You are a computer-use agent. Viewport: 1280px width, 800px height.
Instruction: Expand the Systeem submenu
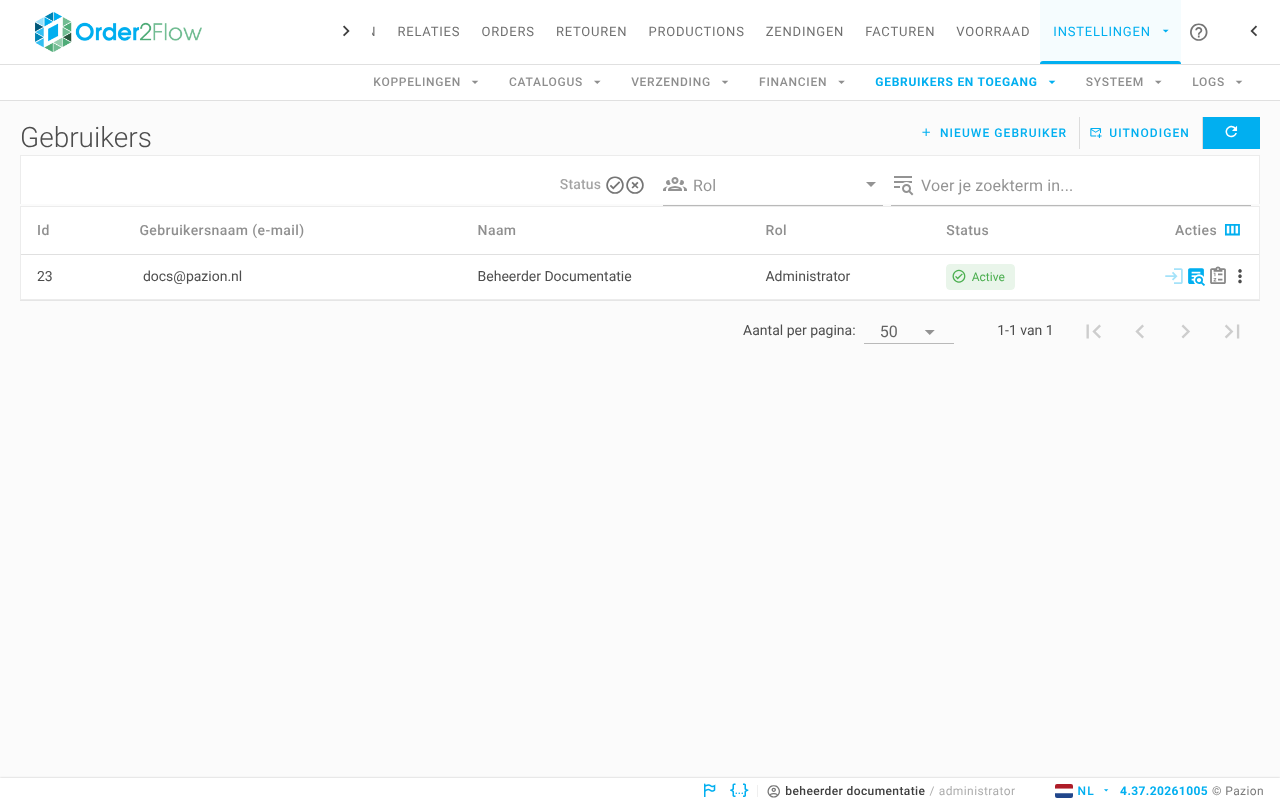(x=1124, y=82)
